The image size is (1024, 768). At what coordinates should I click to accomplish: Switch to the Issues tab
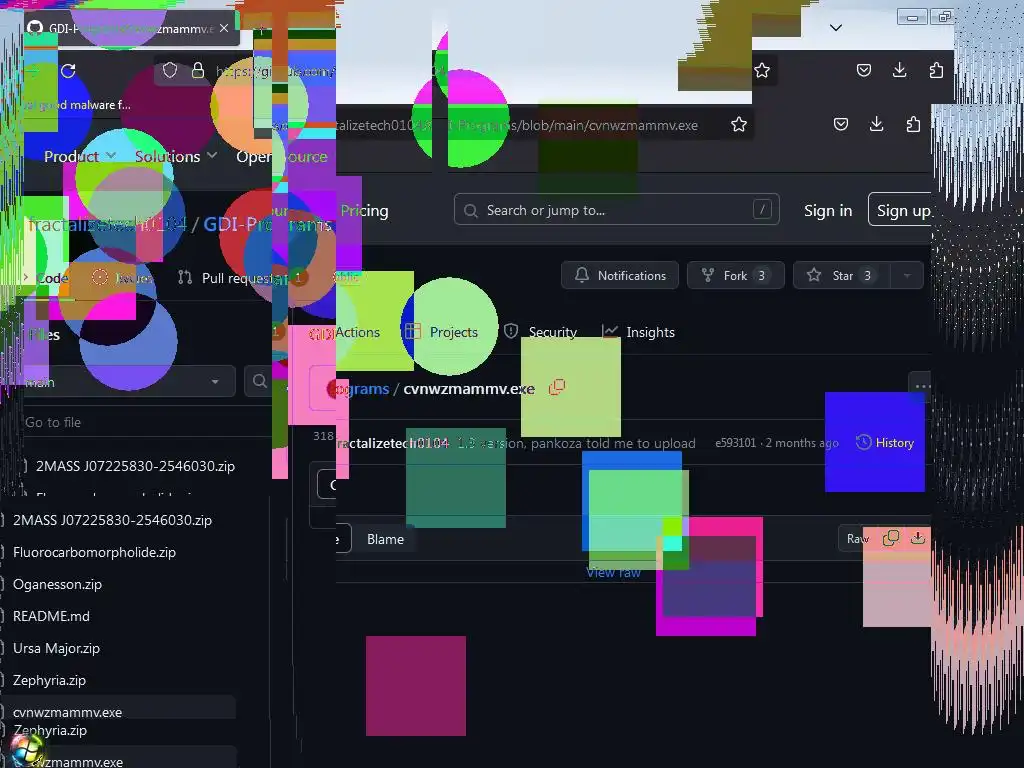point(123,278)
